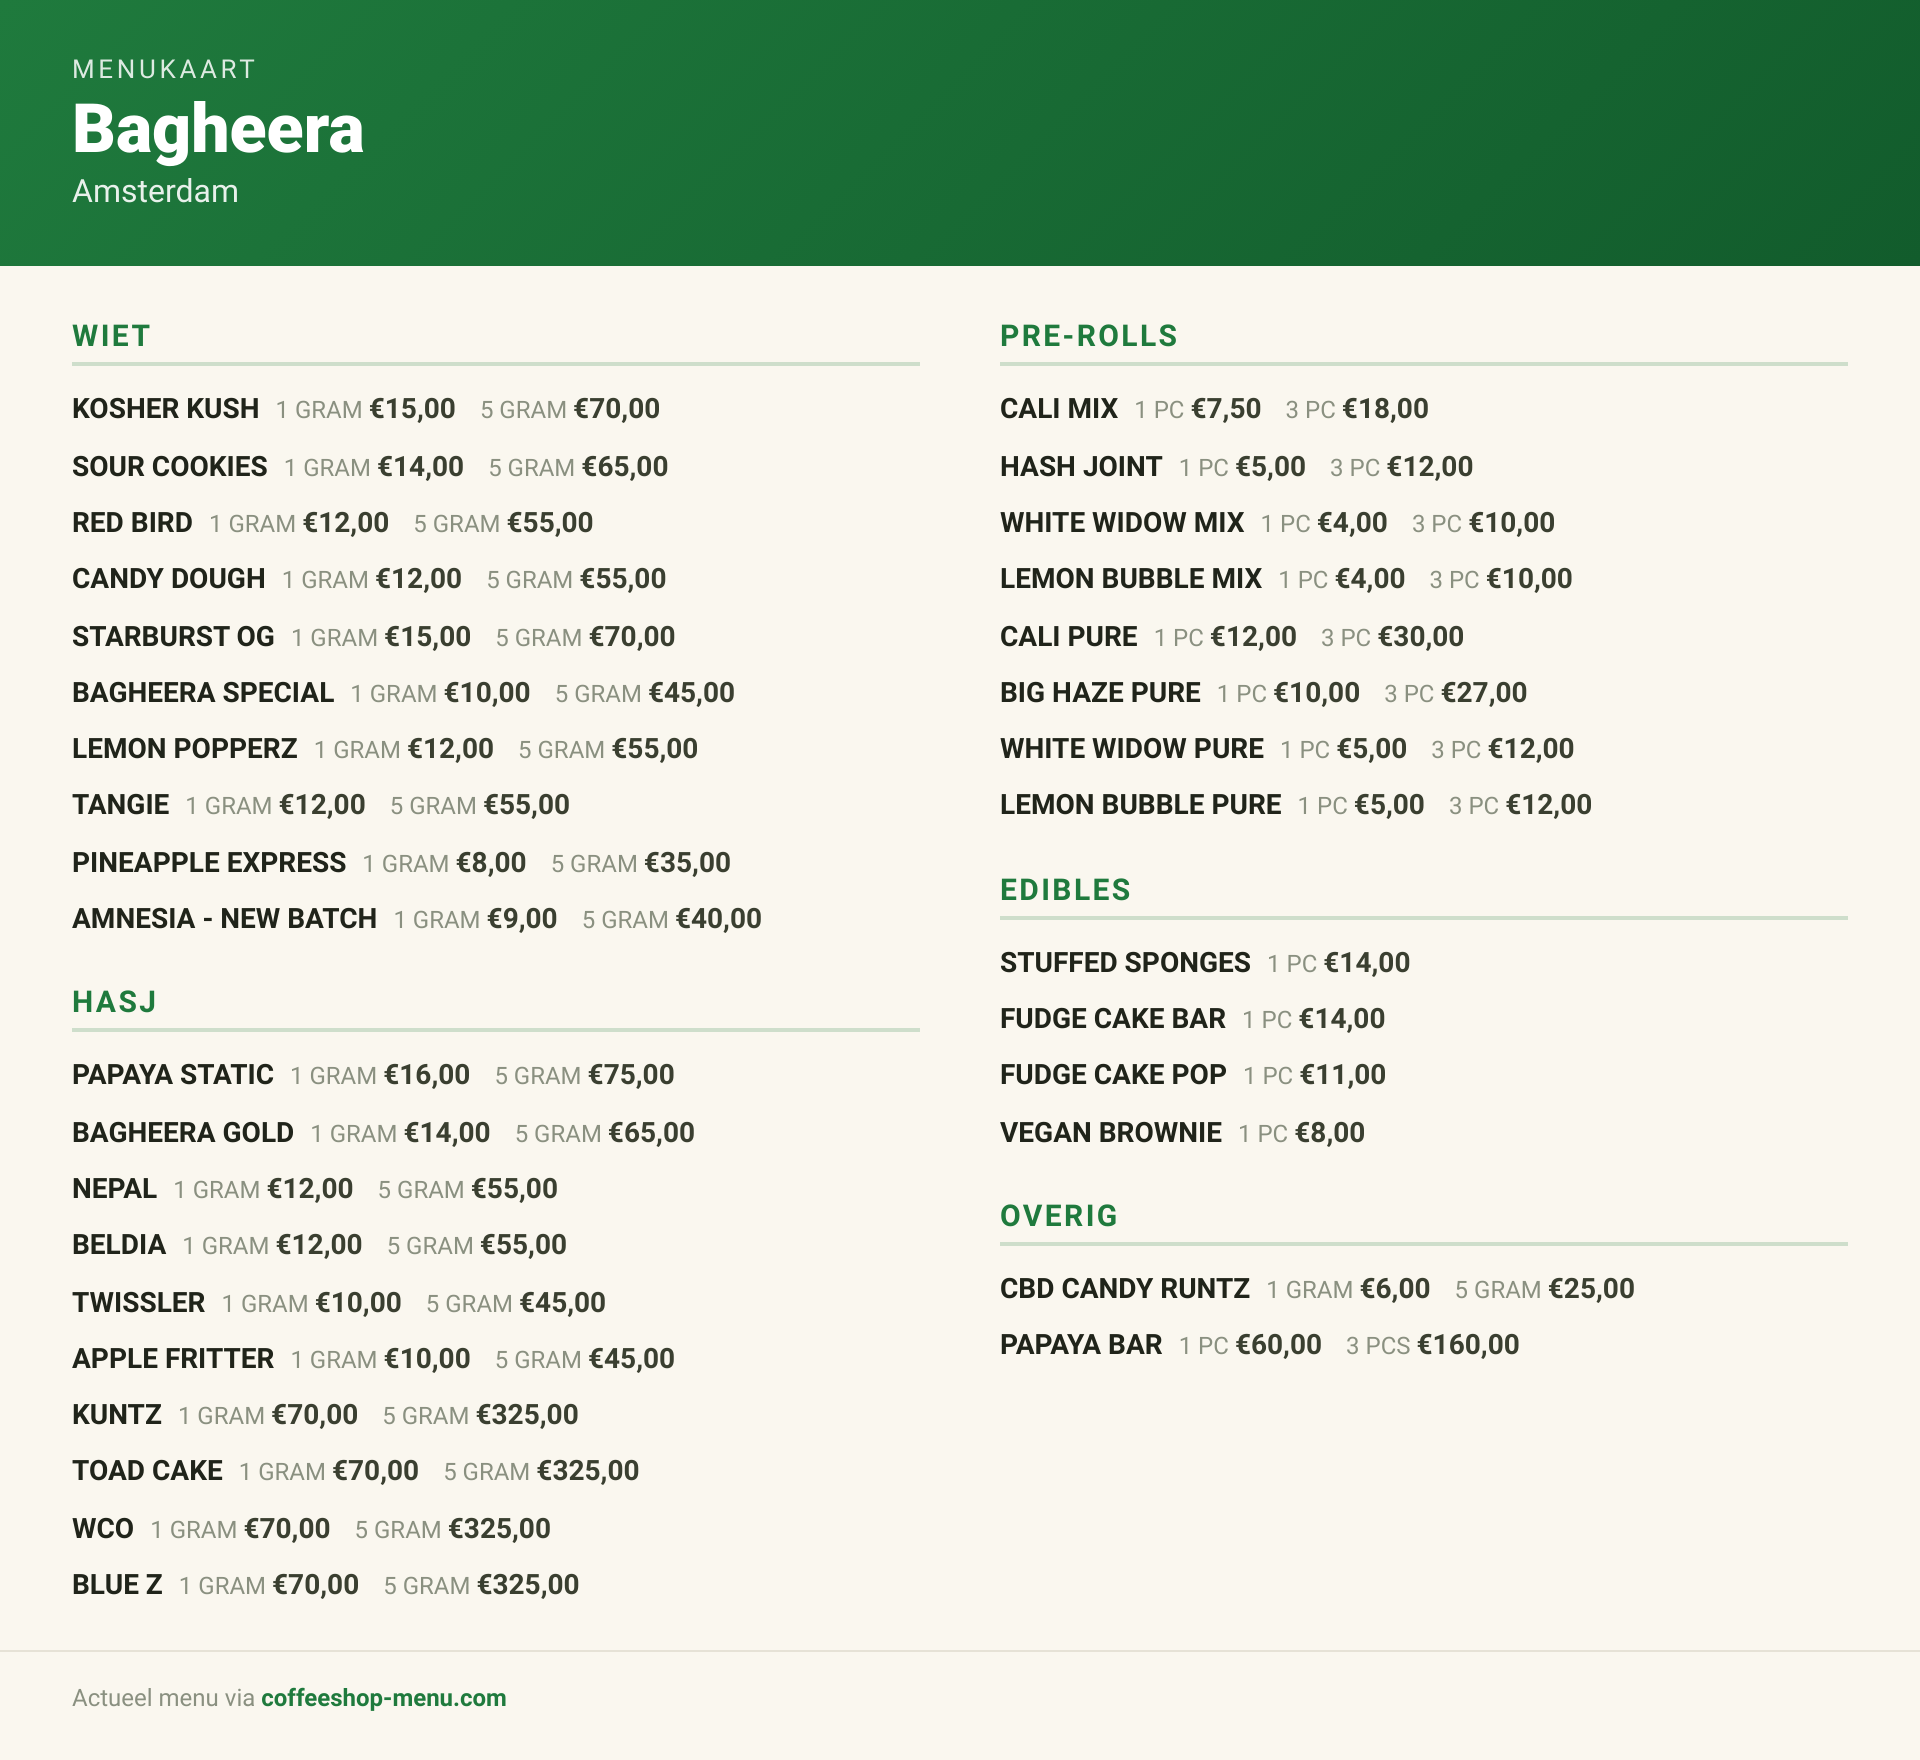Click the VEGAN BROWNIE item name
This screenshot has height=1760, width=1920.
coord(1111,1133)
